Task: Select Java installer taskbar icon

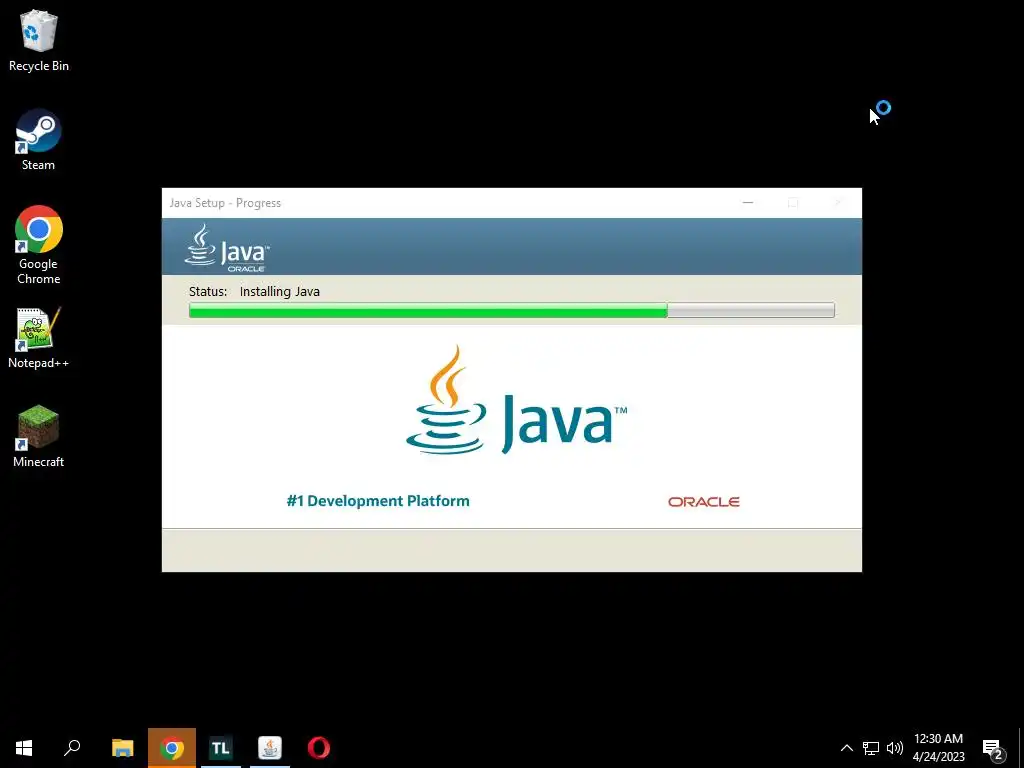Action: 270,748
